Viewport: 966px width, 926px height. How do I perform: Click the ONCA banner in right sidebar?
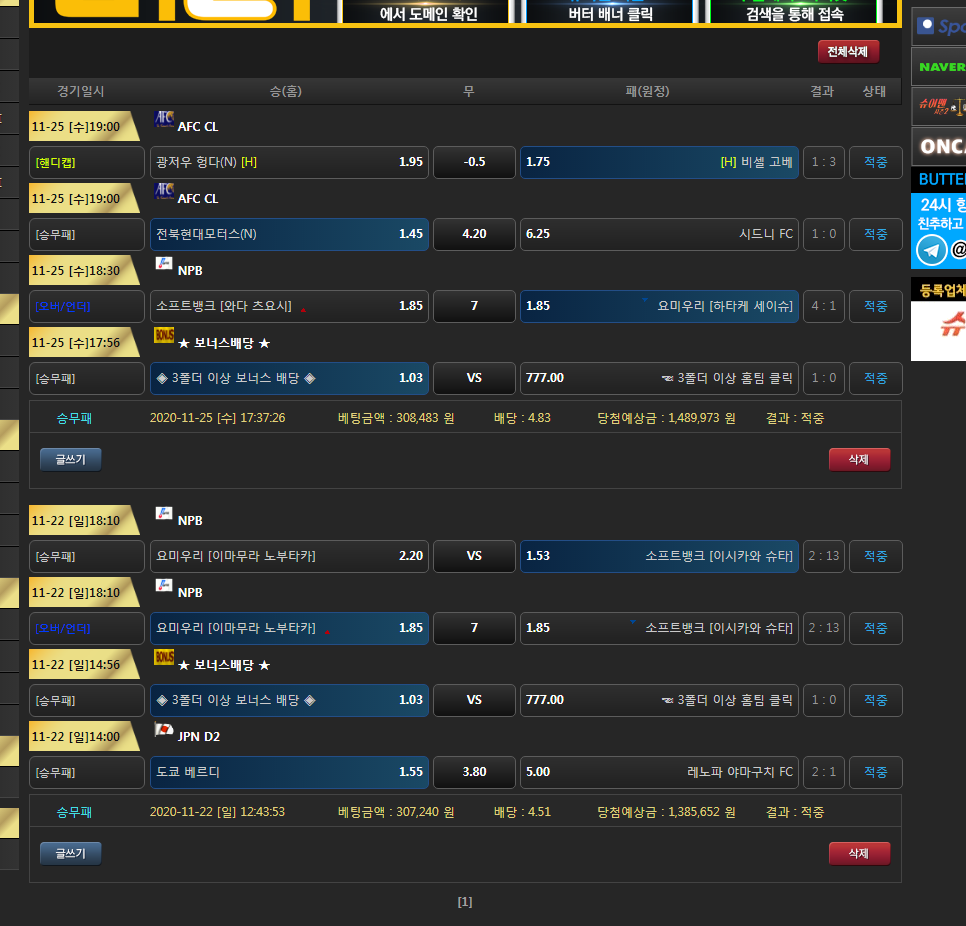coord(939,147)
